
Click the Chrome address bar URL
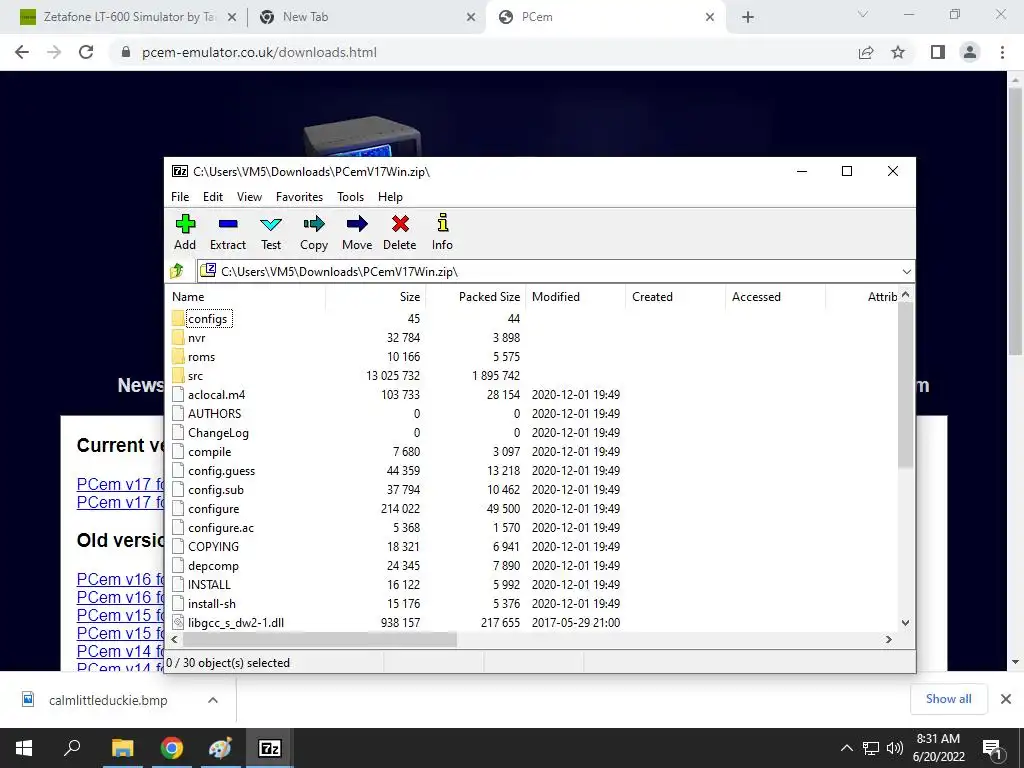coord(259,52)
